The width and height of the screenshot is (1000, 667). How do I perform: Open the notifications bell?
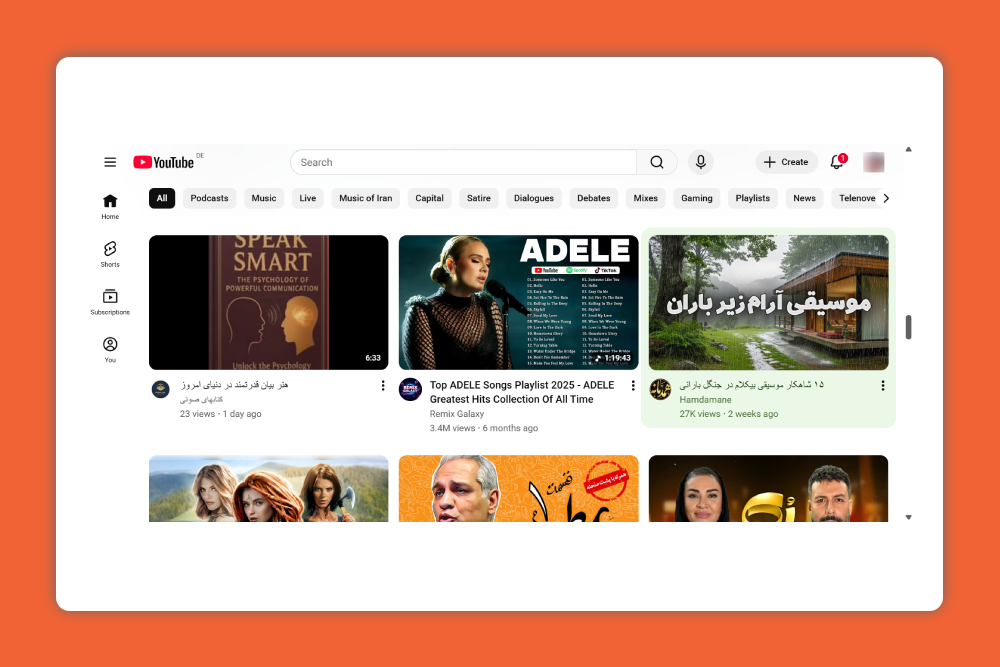(x=837, y=162)
